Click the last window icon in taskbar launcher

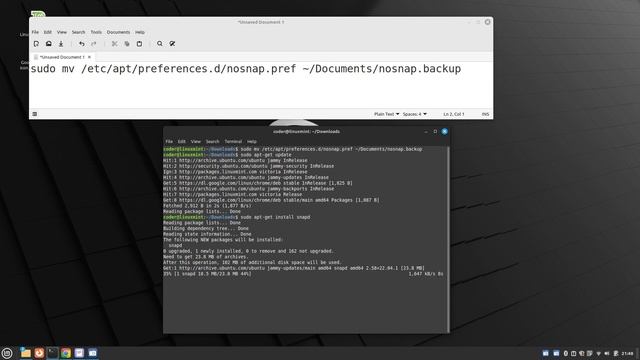tap(93, 353)
